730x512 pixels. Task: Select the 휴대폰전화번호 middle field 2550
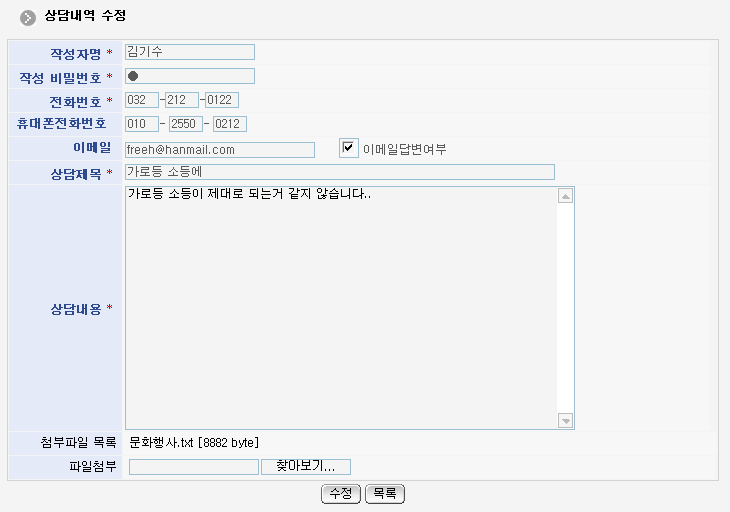185,124
